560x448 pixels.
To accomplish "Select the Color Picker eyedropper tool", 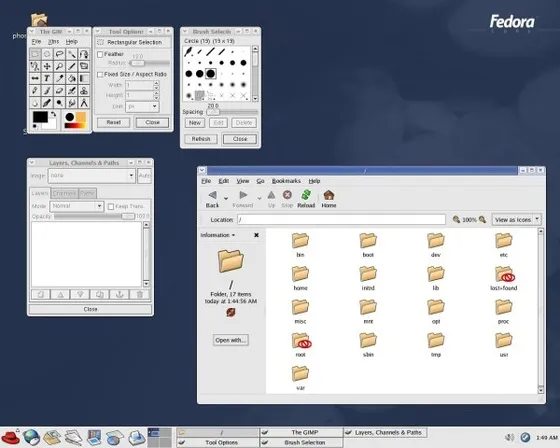I will click(59, 78).
